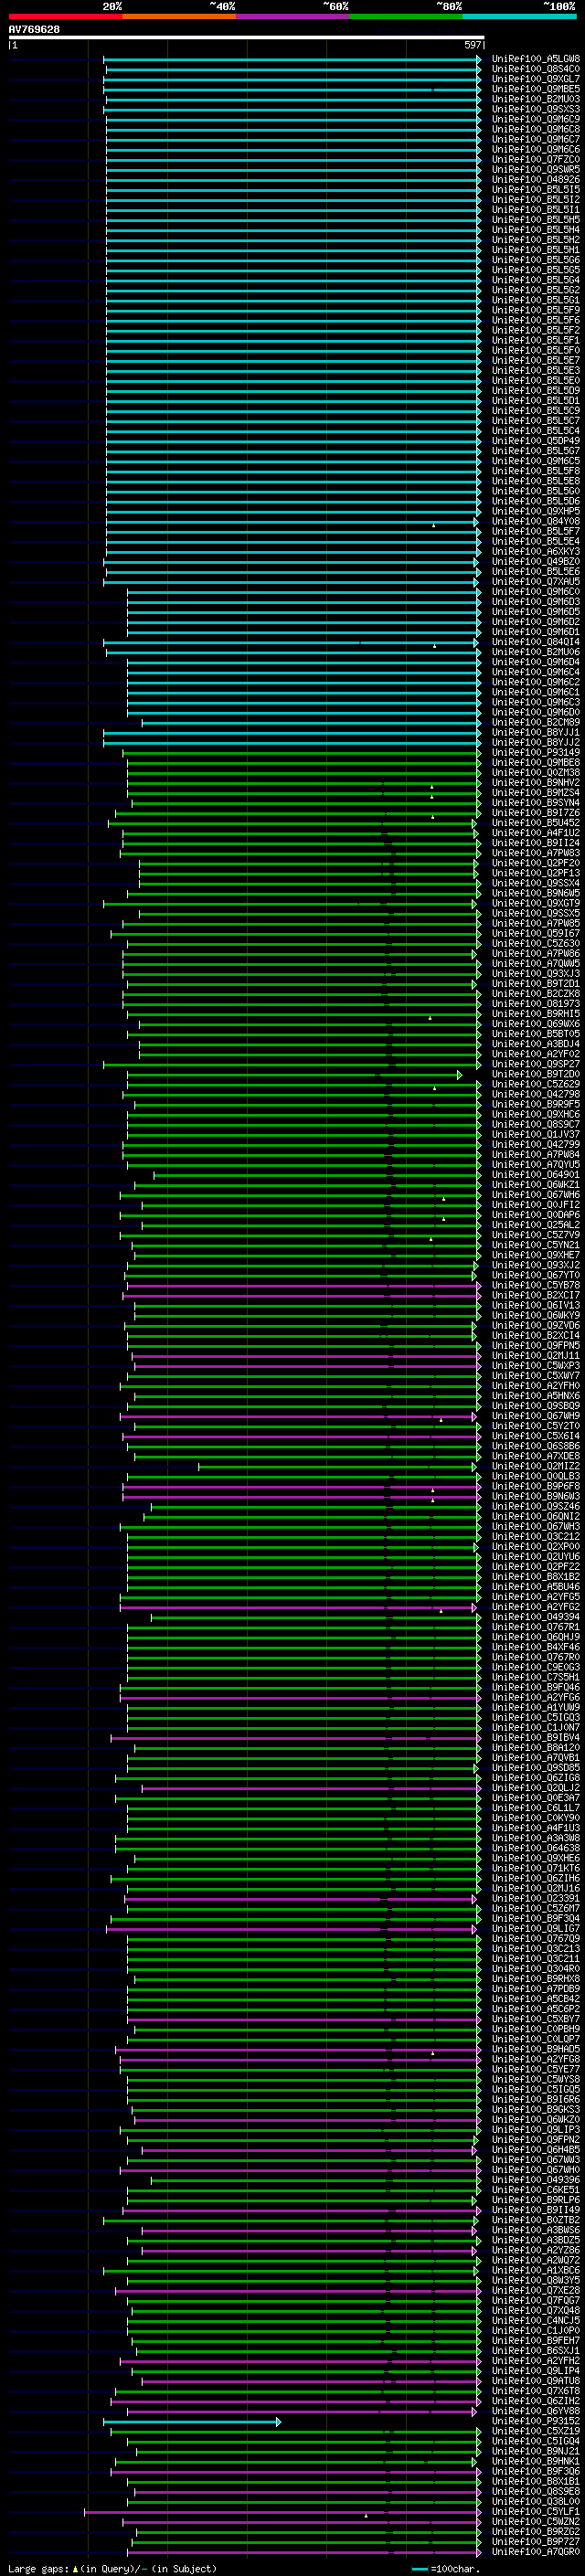Viewport: 585px width, 2576px height.
Task: Select hit UniRef100_C6KE51
Action: point(536,2189)
